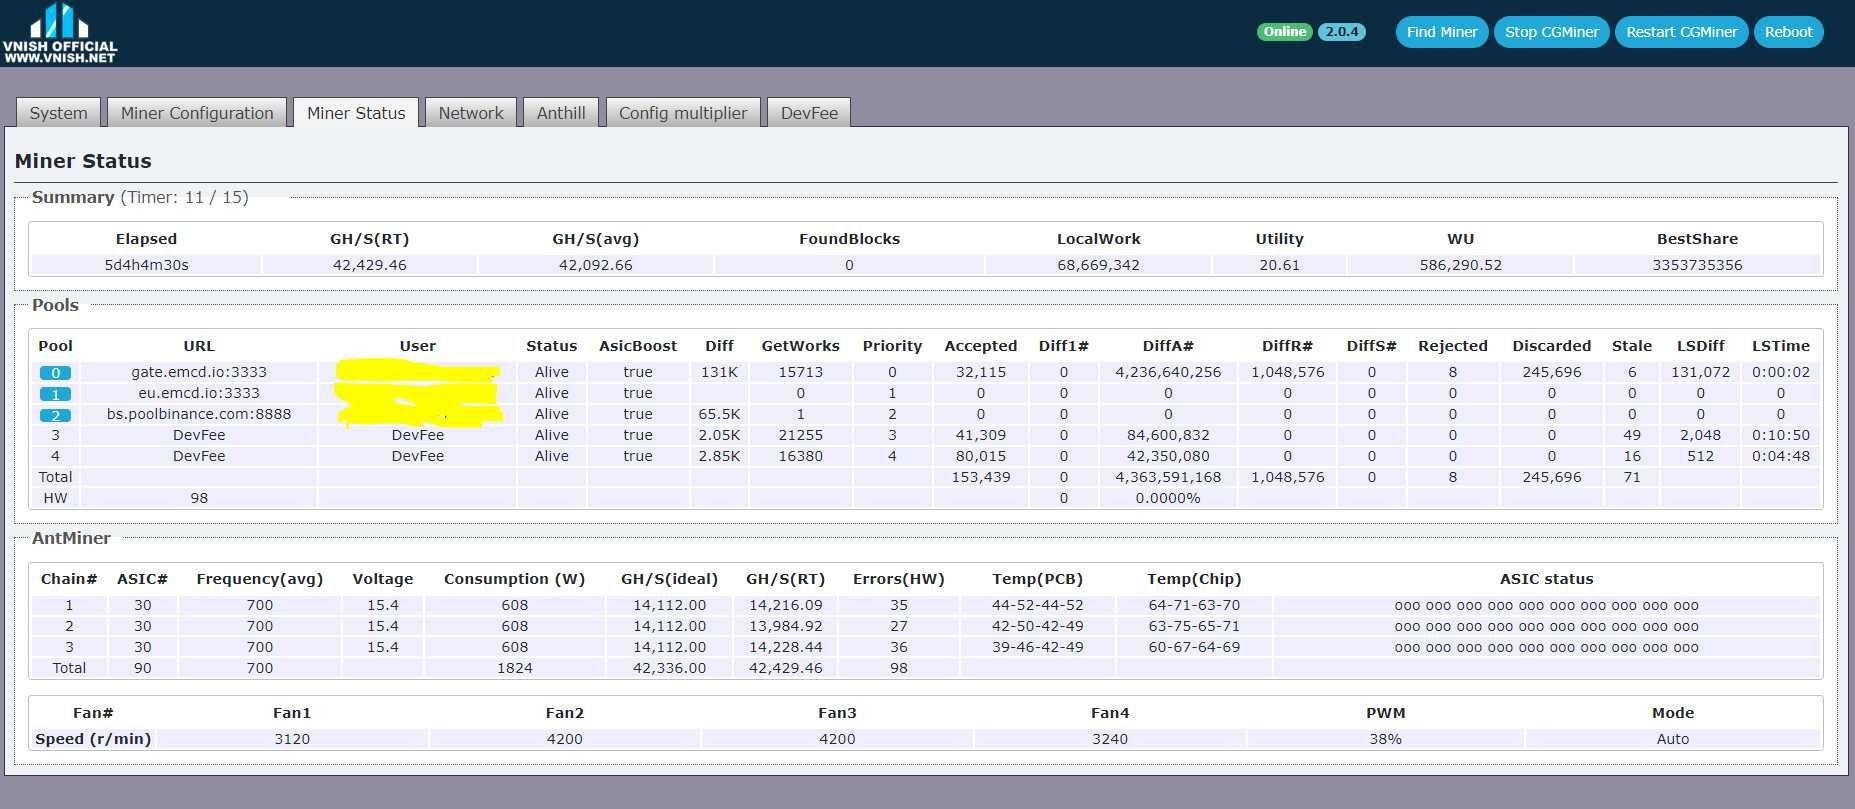Select pool 2 blue badge
The width and height of the screenshot is (1855, 809).
(55, 415)
